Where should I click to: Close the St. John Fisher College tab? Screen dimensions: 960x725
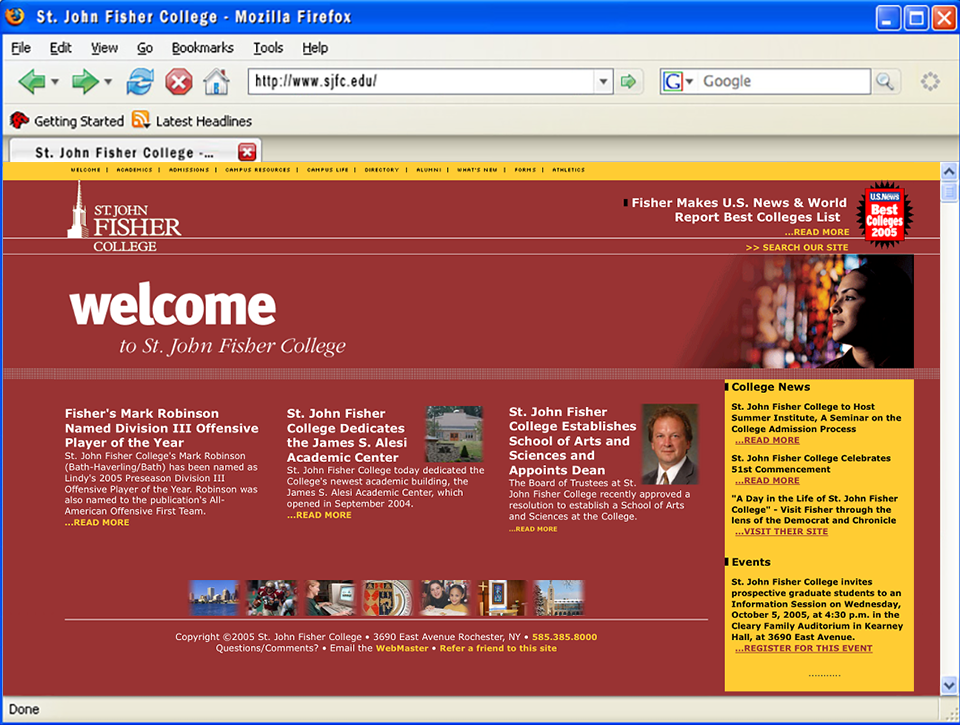247,152
